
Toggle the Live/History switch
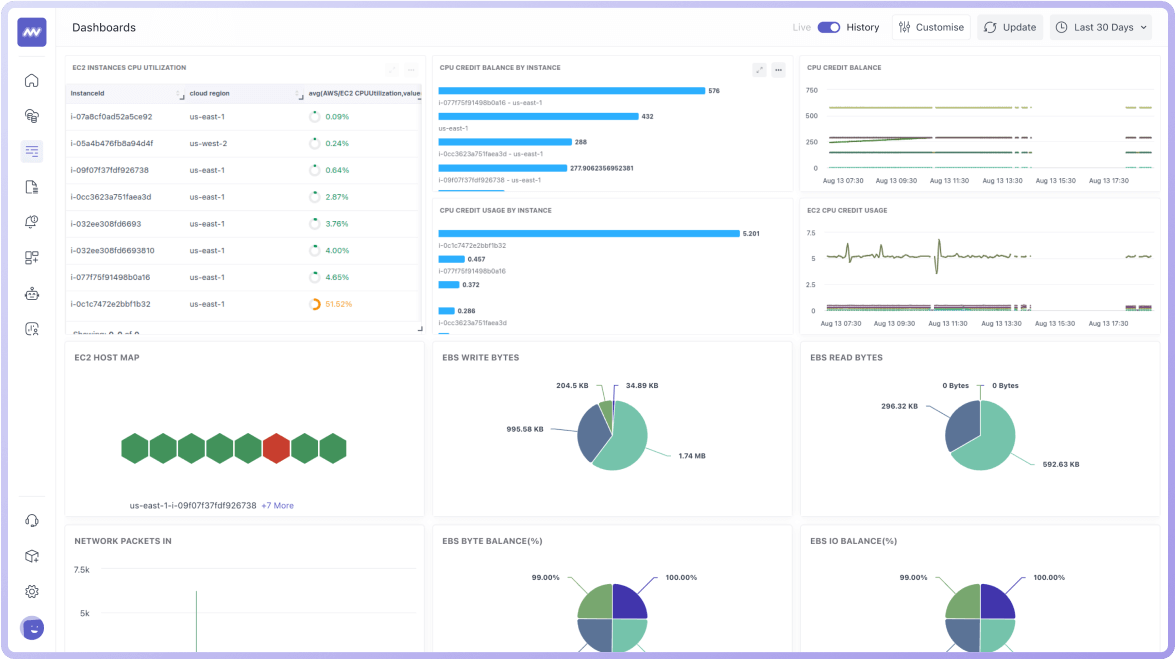coord(829,27)
